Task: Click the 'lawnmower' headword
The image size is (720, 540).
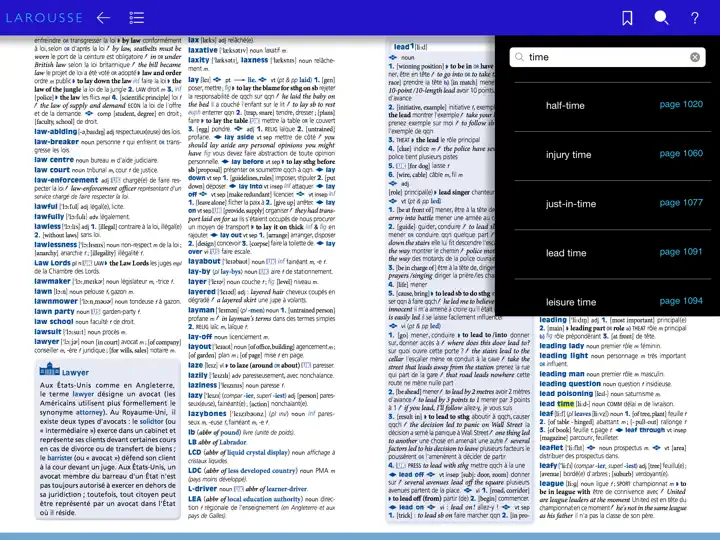Action: click(x=56, y=301)
